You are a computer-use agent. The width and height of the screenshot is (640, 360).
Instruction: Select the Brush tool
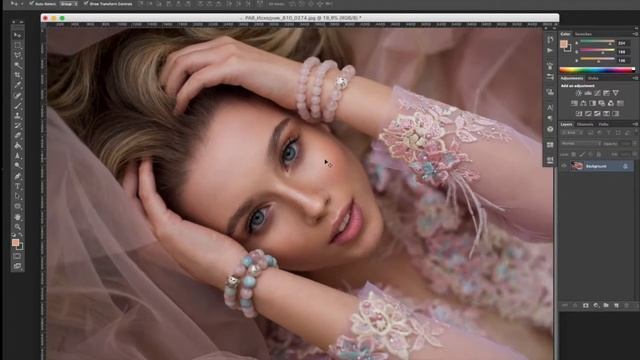17,106
